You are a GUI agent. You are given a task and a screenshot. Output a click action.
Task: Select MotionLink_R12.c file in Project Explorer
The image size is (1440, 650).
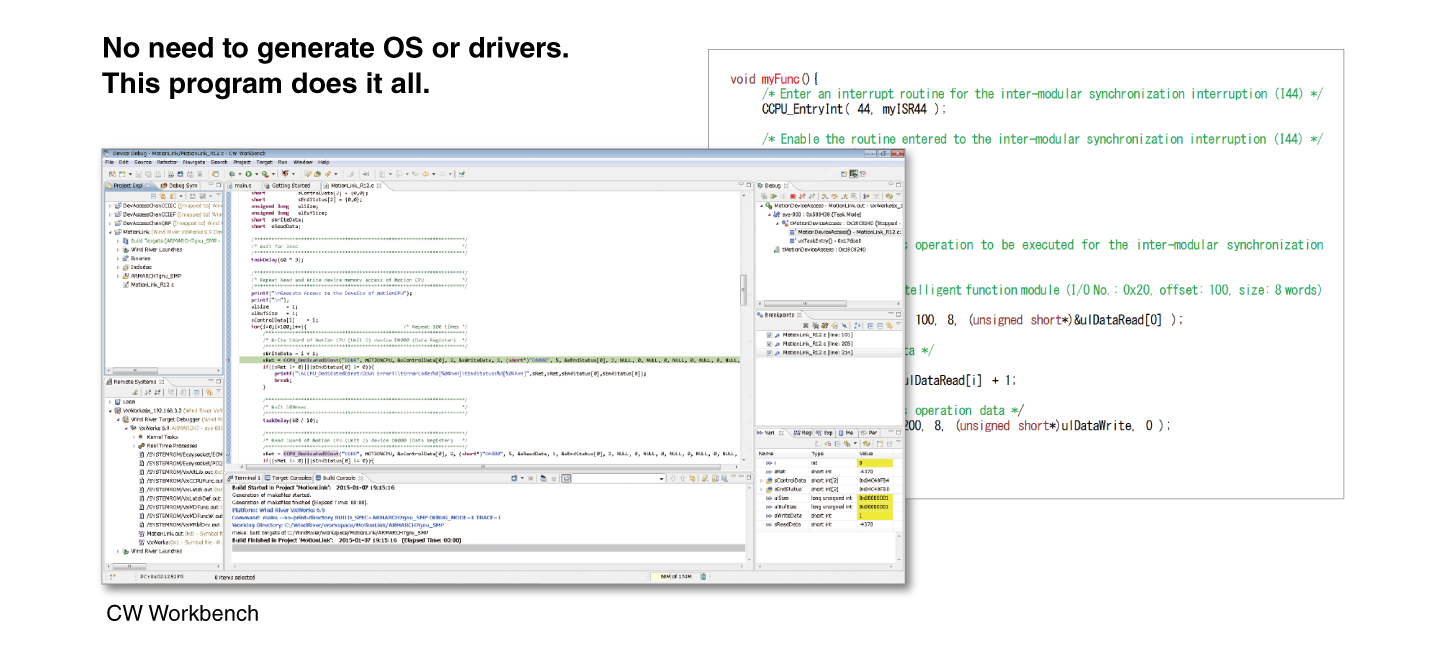[152, 284]
